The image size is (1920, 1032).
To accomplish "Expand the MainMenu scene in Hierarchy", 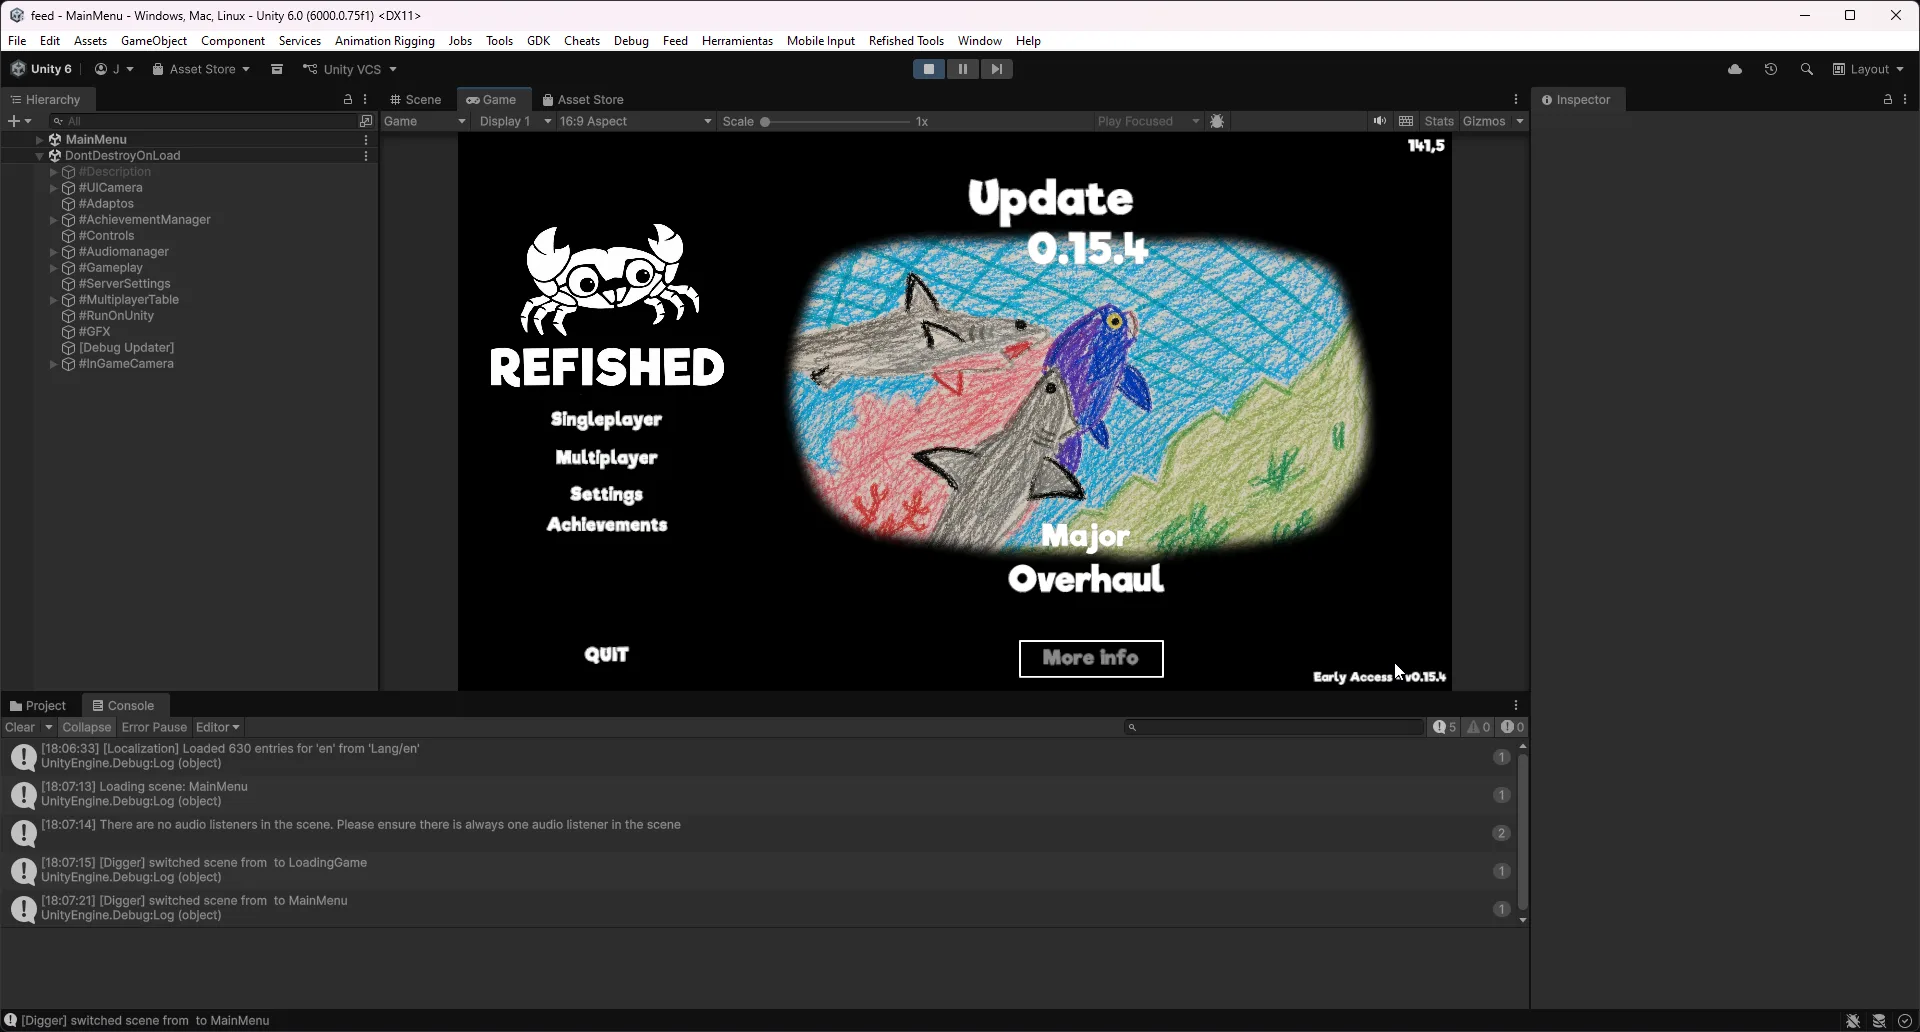I will point(39,140).
